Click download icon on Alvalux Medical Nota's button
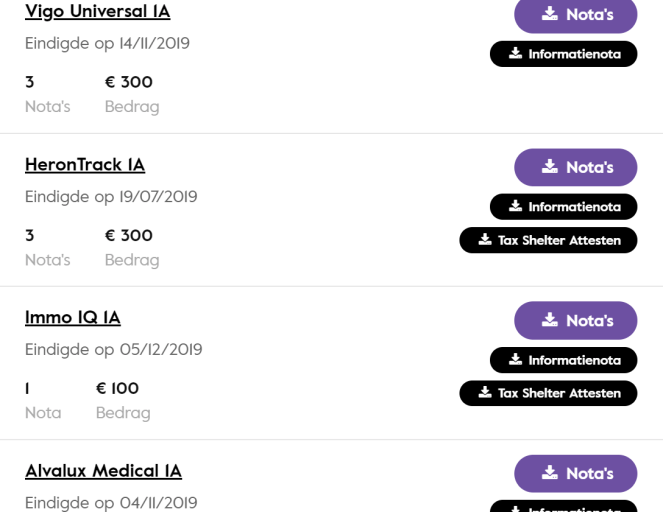This screenshot has width=663, height=512. point(550,473)
